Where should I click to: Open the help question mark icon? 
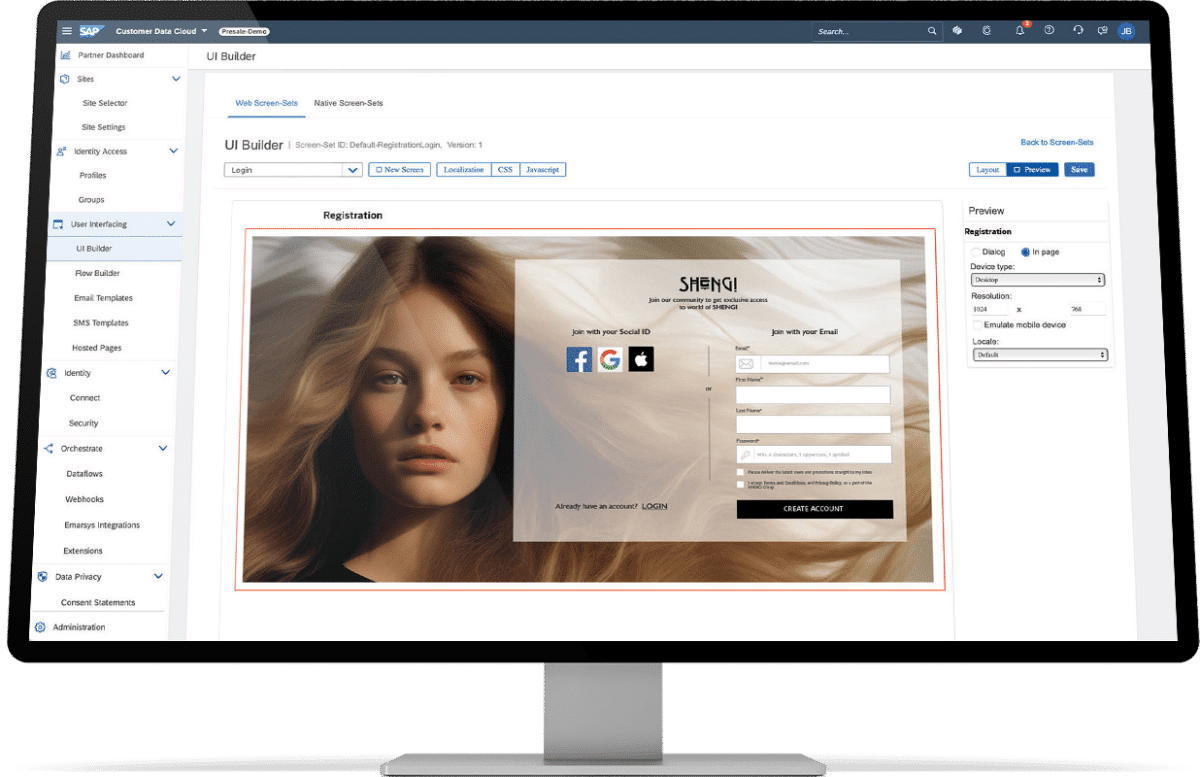click(1048, 31)
